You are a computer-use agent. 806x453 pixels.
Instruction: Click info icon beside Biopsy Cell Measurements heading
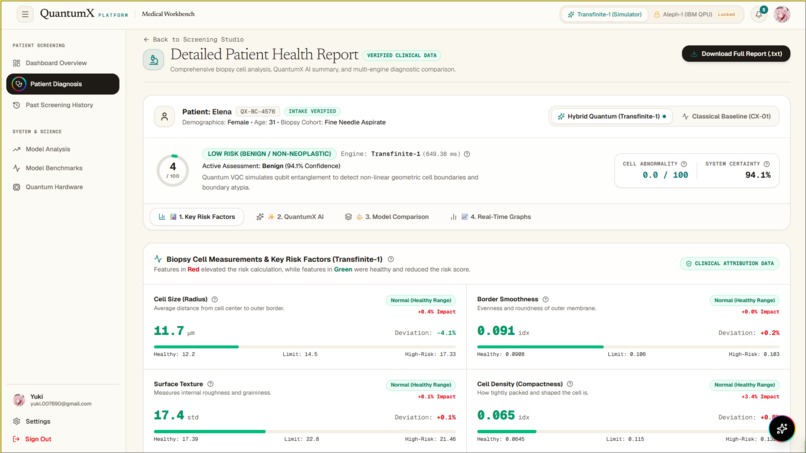click(391, 259)
